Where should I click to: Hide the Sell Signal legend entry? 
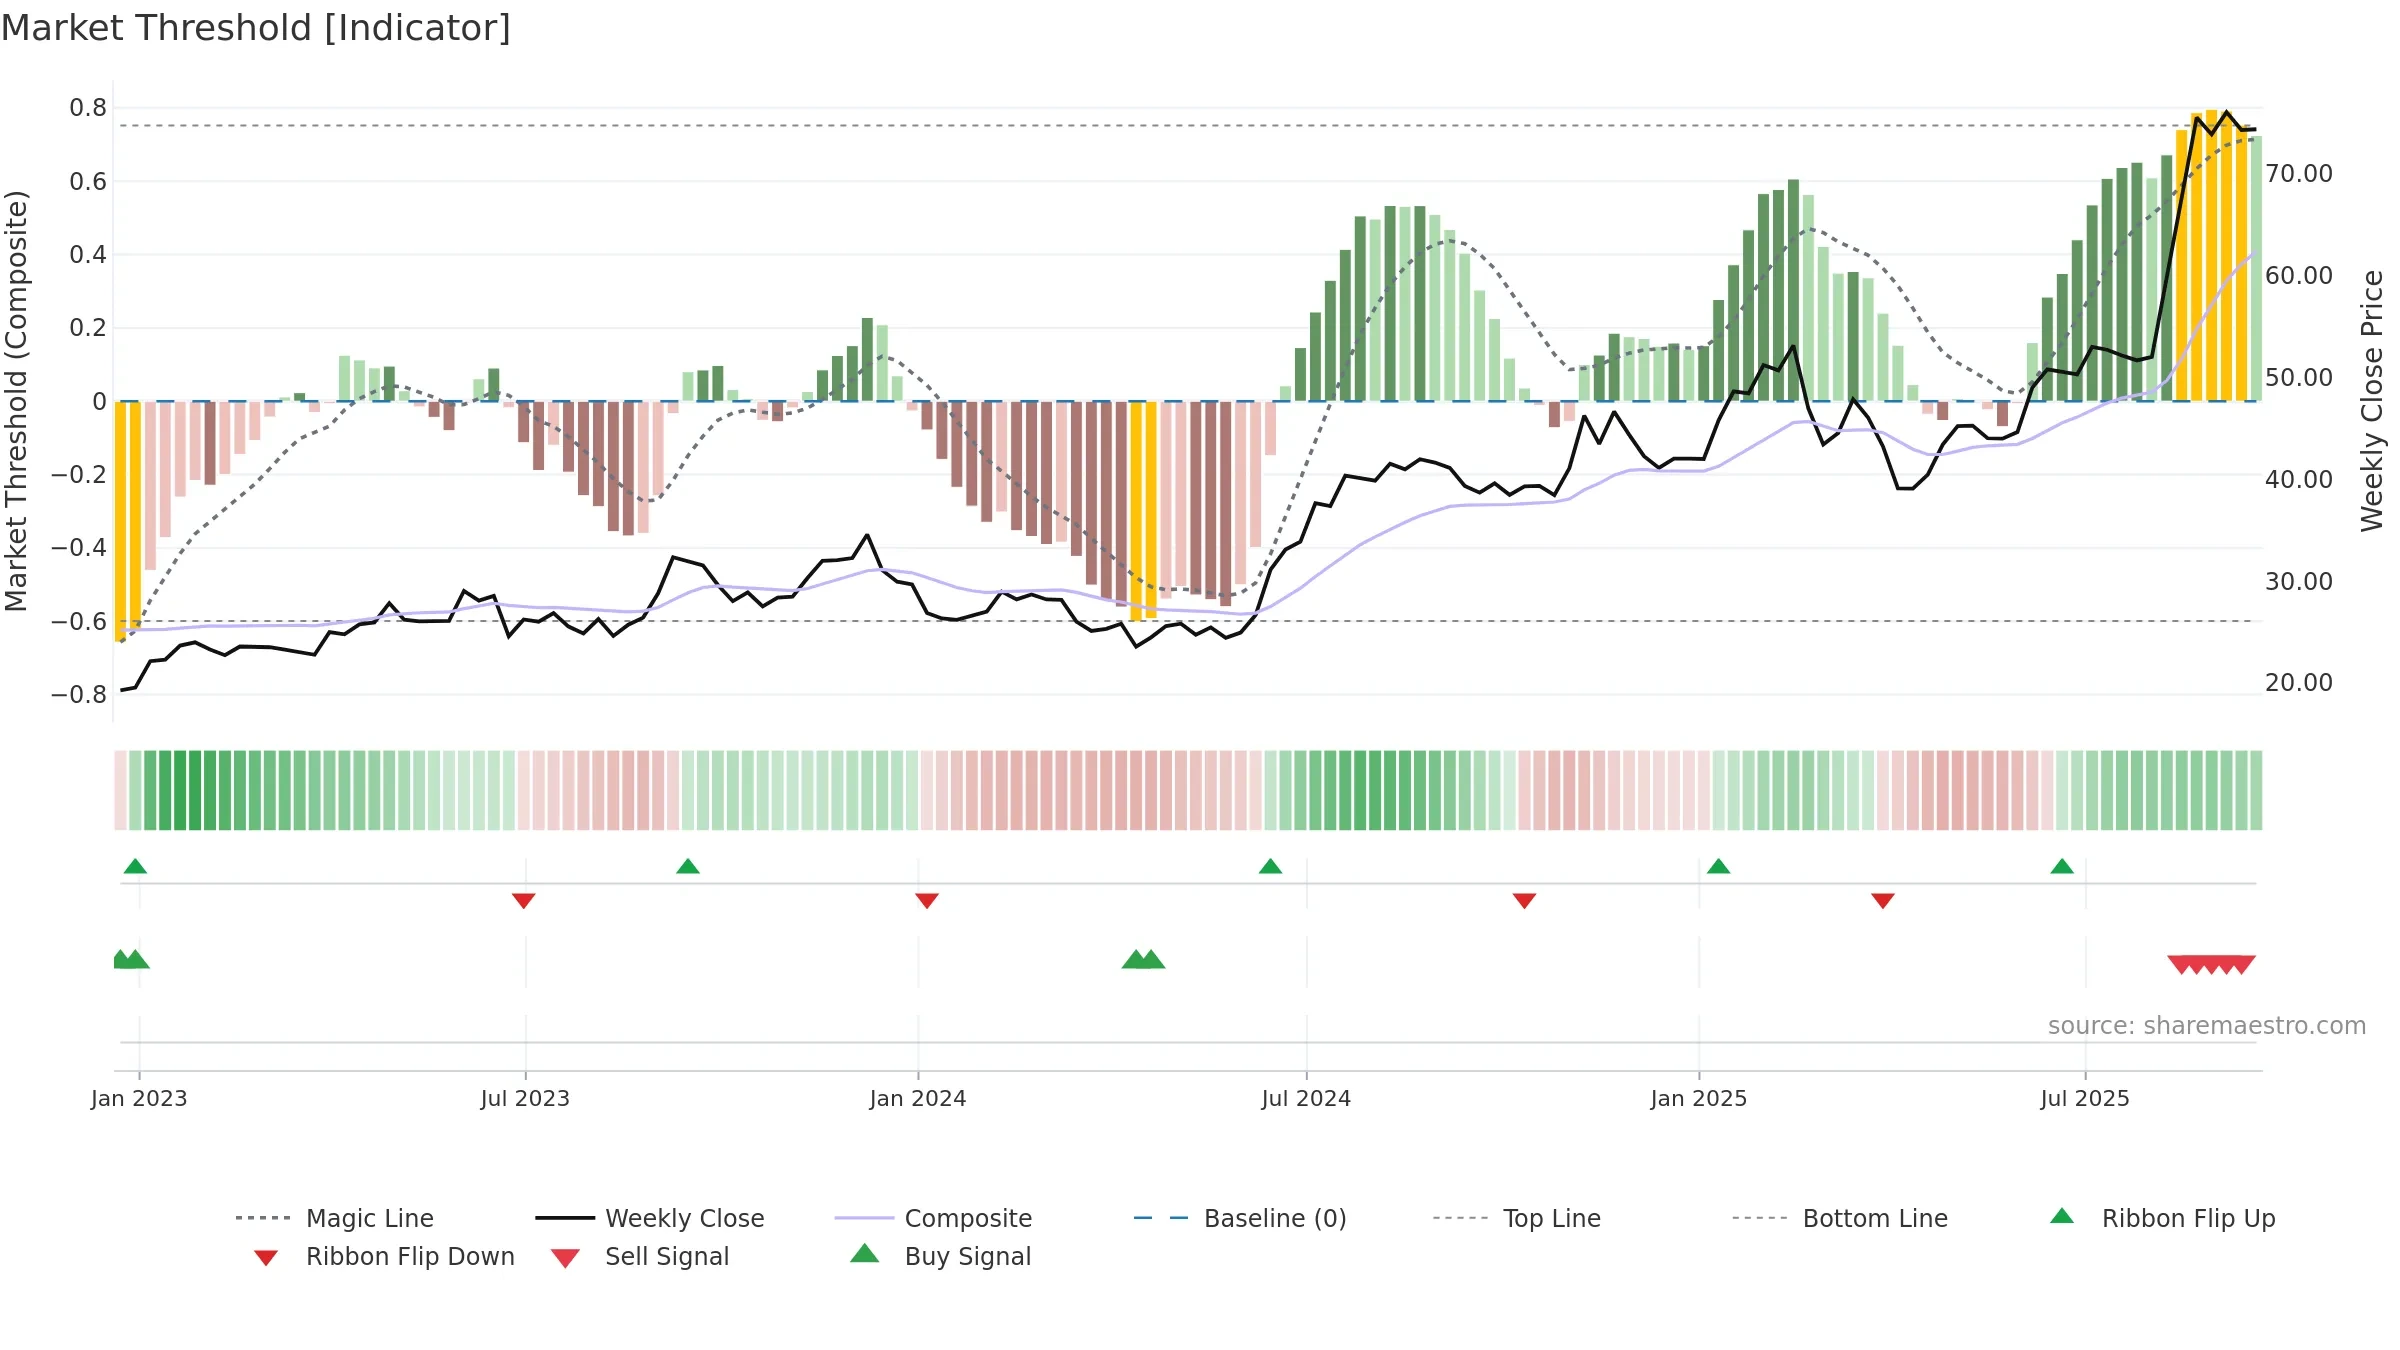tap(640, 1256)
